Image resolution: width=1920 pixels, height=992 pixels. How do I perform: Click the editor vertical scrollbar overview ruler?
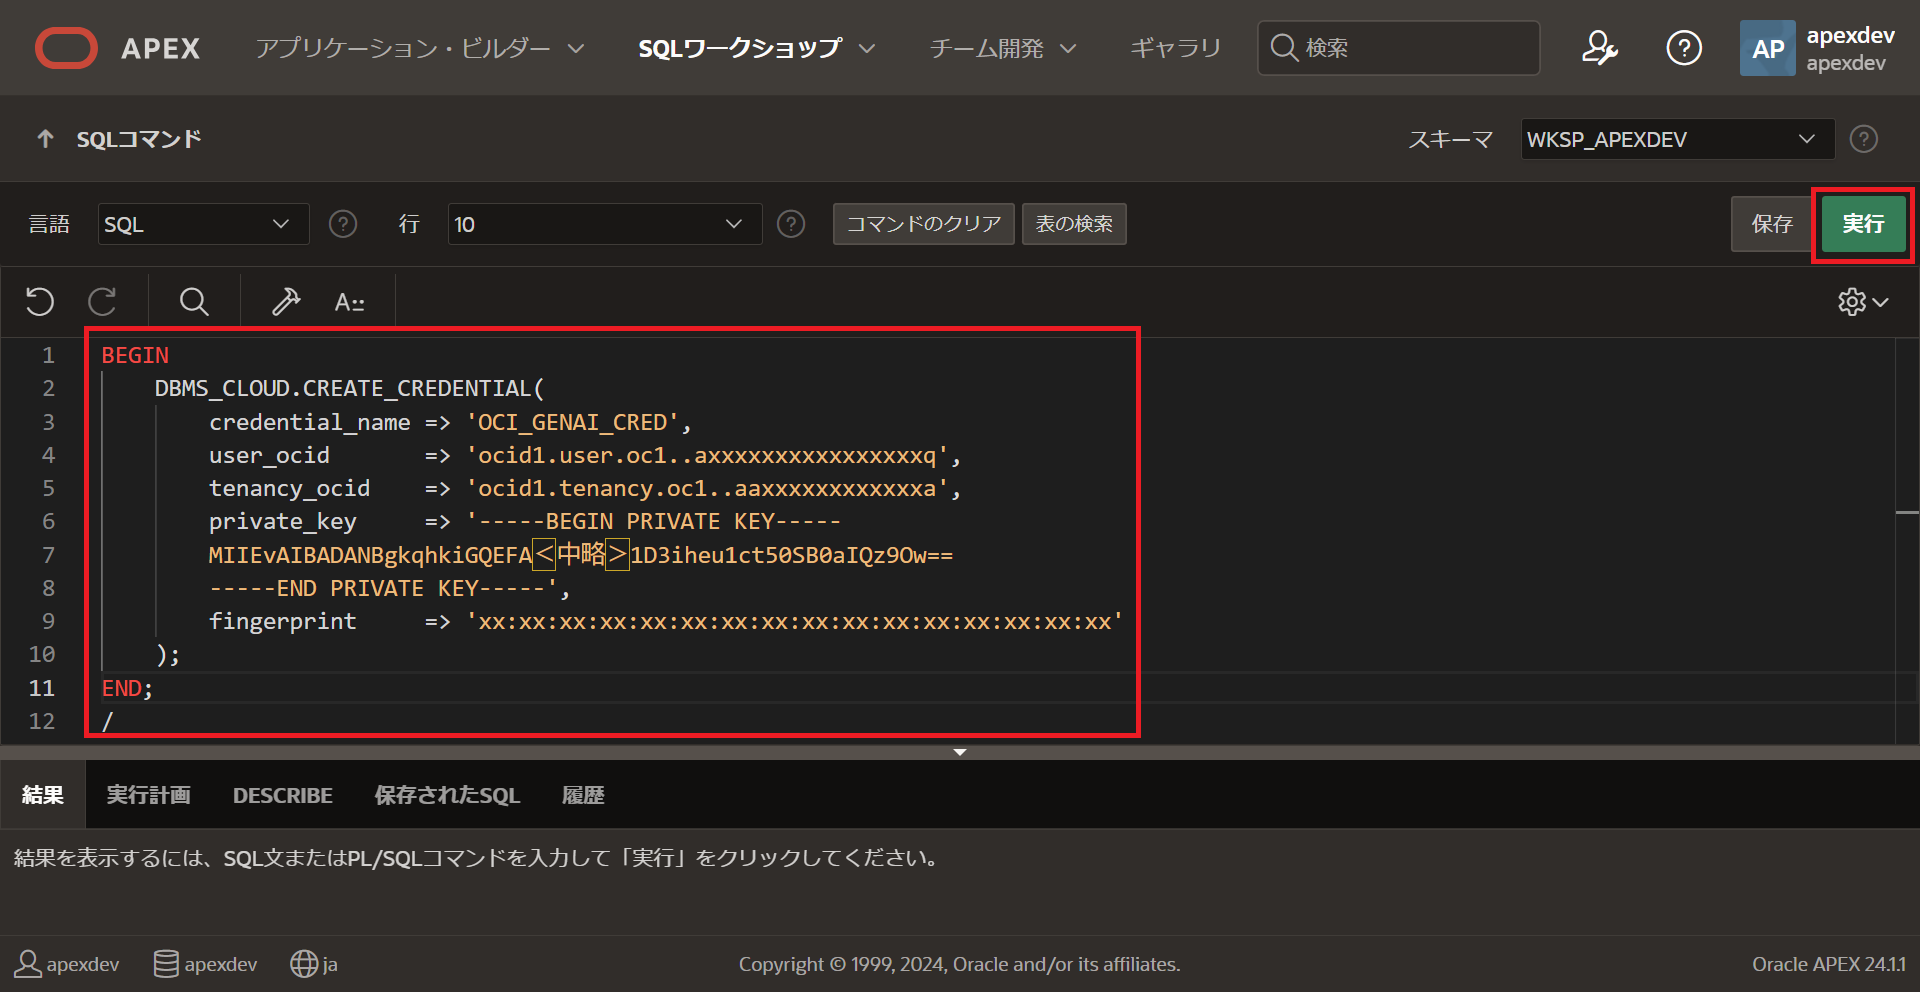pyautogui.click(x=1907, y=540)
